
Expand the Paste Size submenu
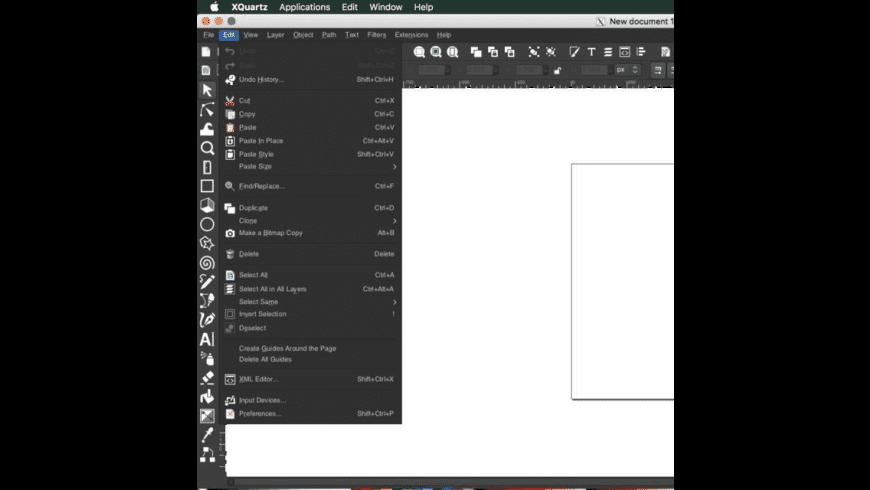coord(310,166)
